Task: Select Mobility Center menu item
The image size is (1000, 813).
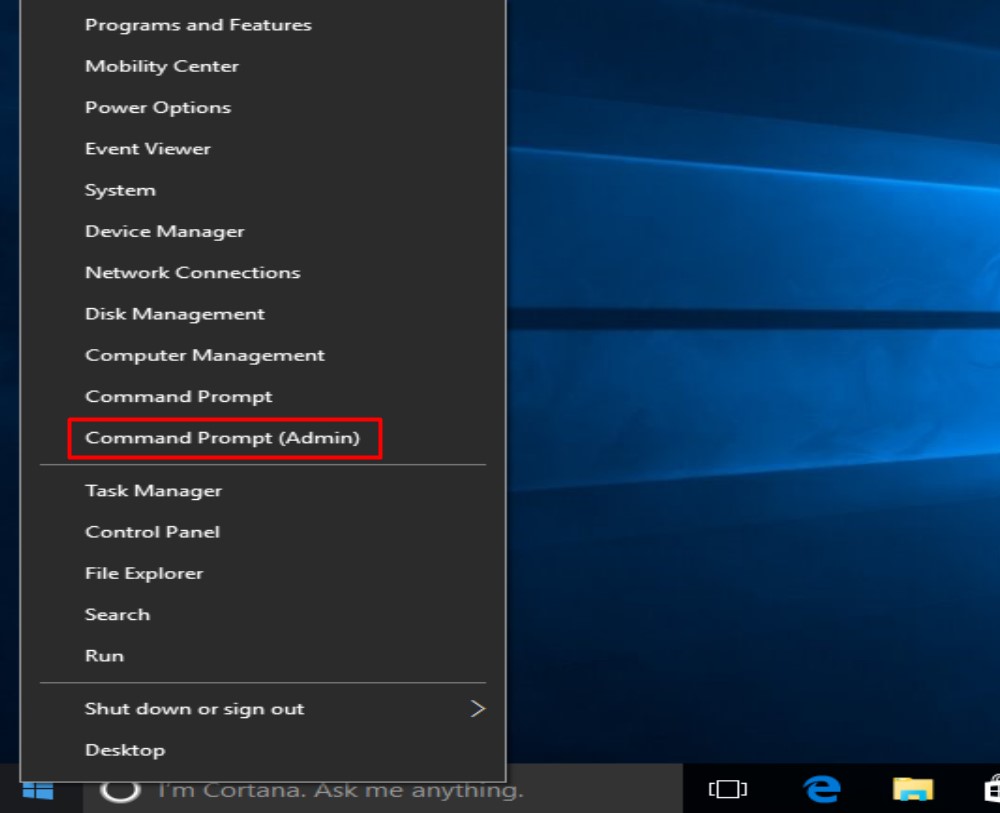Action: tap(162, 66)
